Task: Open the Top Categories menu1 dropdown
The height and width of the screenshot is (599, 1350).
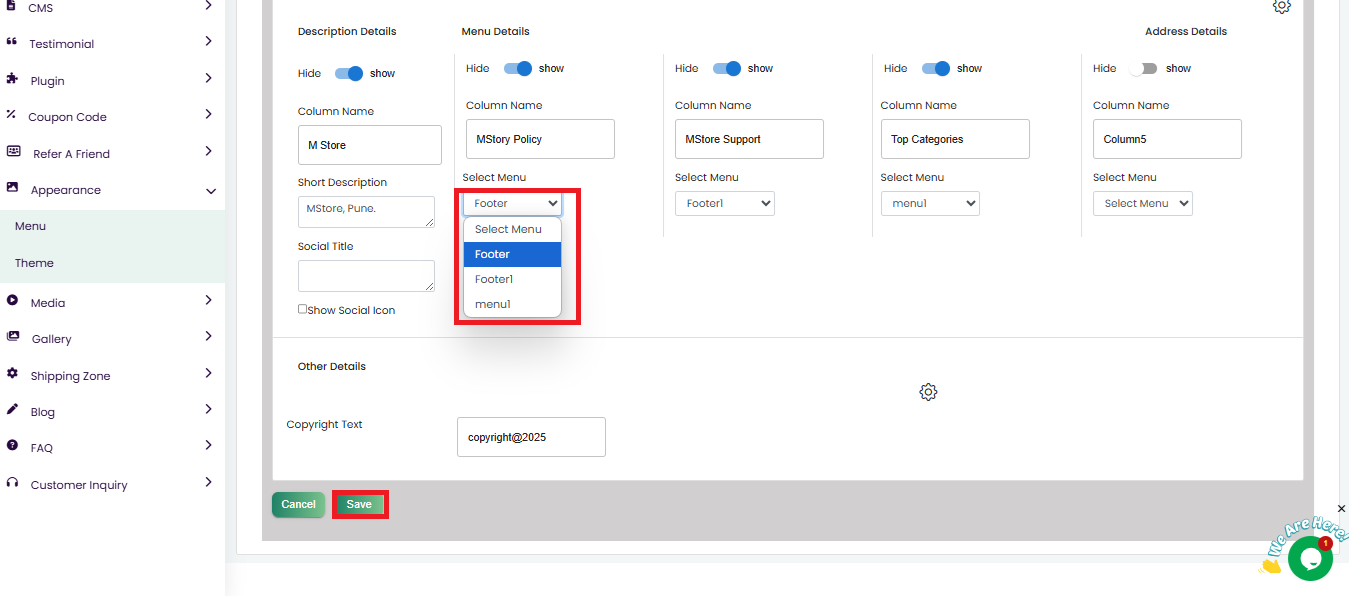Action: [x=930, y=204]
